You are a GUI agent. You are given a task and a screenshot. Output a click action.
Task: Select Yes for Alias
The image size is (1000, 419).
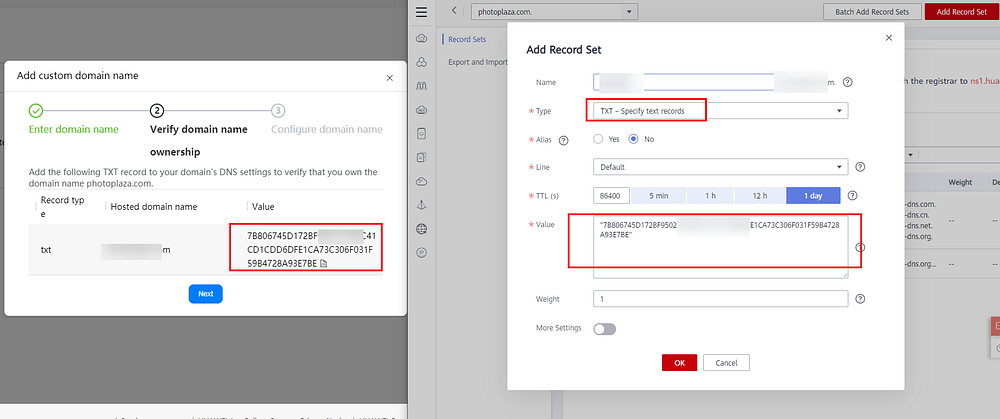(x=598, y=139)
